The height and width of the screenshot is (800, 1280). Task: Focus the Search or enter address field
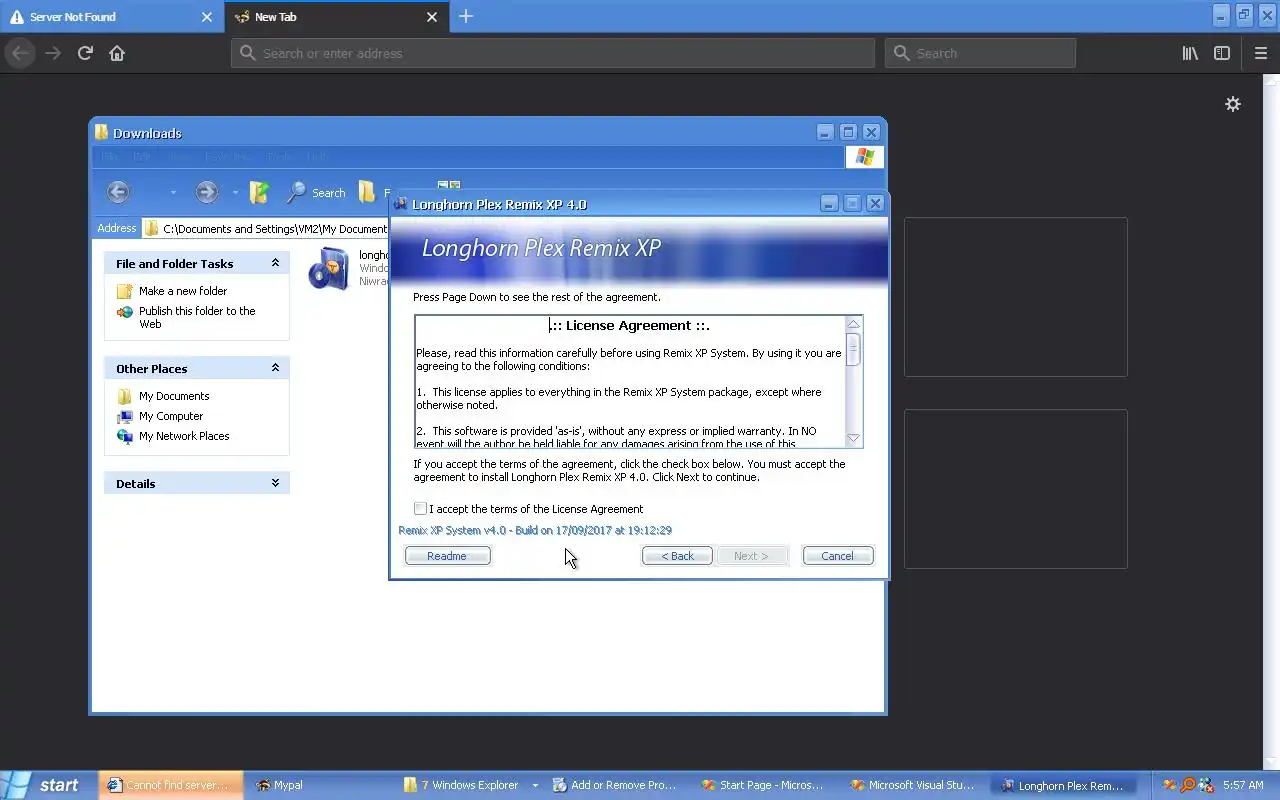pyautogui.click(x=553, y=53)
